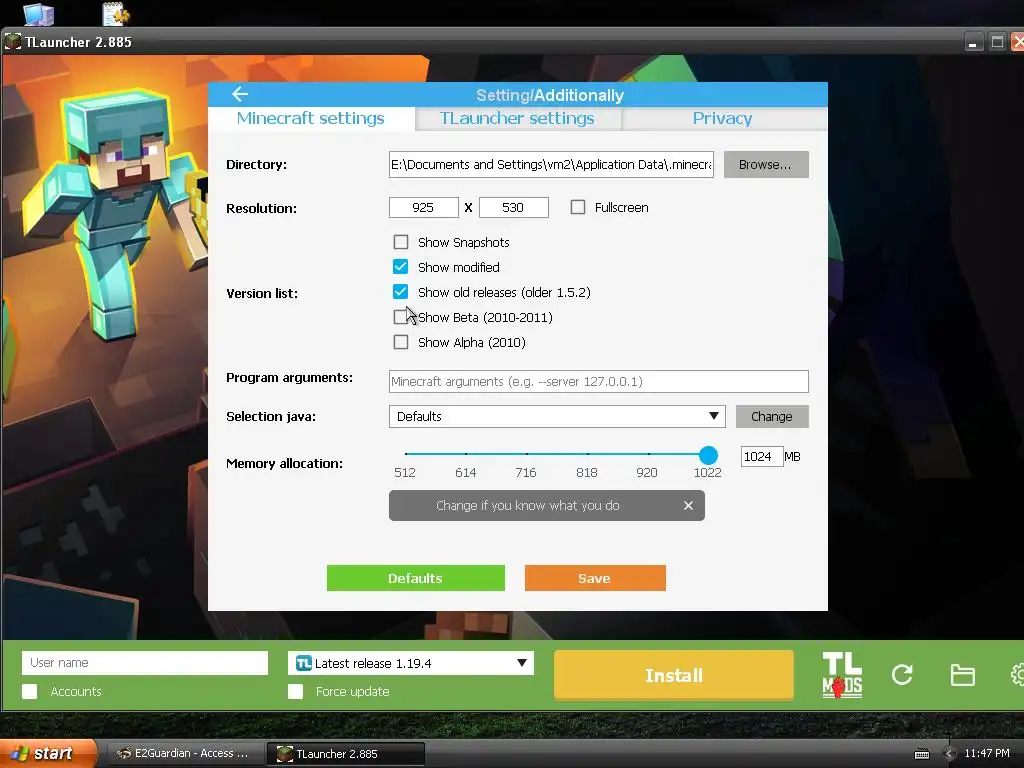This screenshot has height=768, width=1024.
Task: Click the yellow Install button
Action: pyautogui.click(x=674, y=675)
